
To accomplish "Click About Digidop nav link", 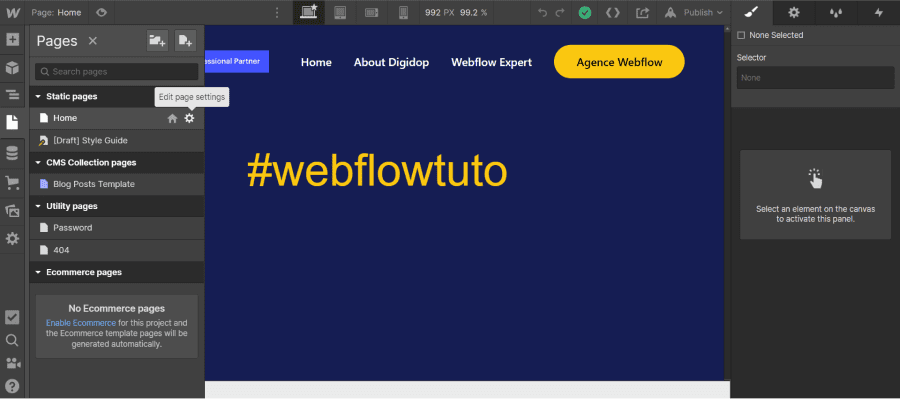I will click(391, 62).
